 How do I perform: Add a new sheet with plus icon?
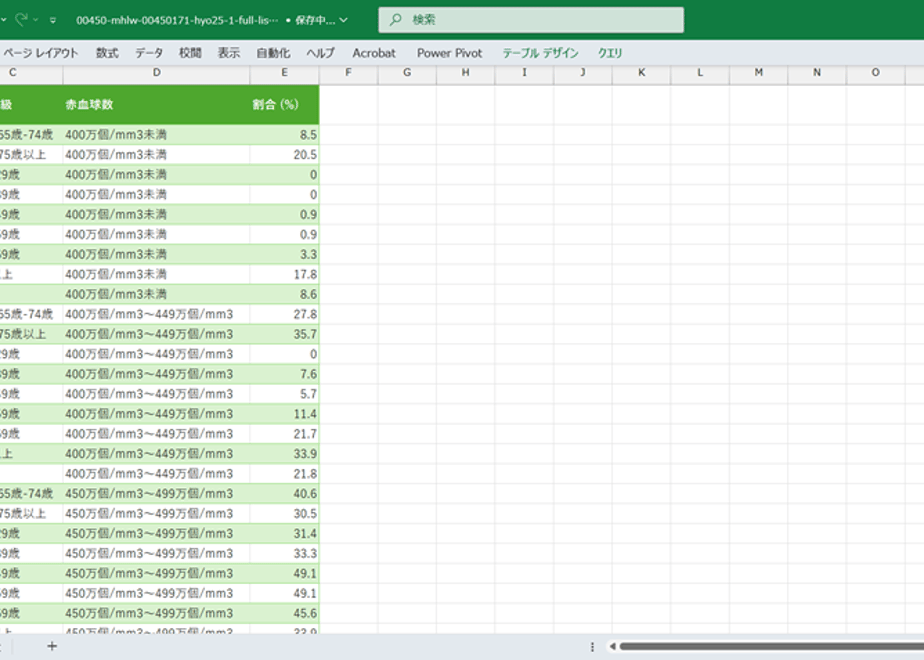click(x=52, y=646)
